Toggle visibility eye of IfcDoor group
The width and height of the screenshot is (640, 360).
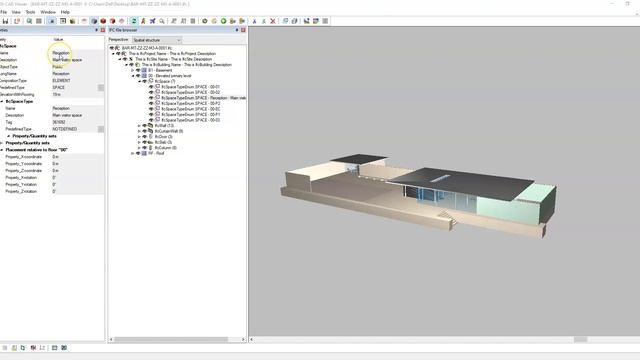pos(144,137)
